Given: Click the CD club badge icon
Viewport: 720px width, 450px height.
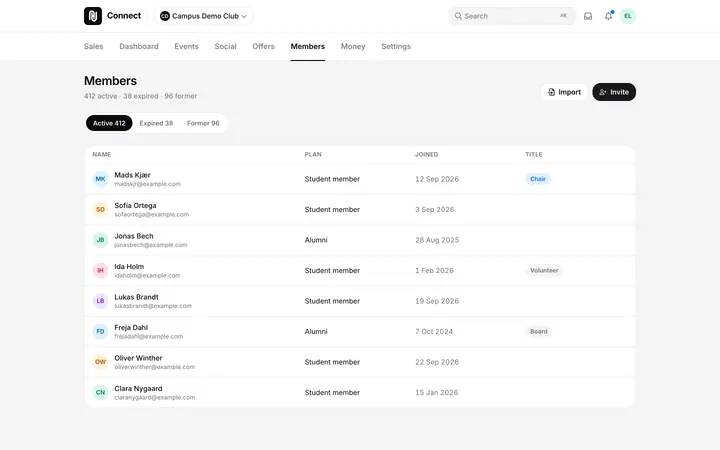Looking at the screenshot, I should 164,16.
